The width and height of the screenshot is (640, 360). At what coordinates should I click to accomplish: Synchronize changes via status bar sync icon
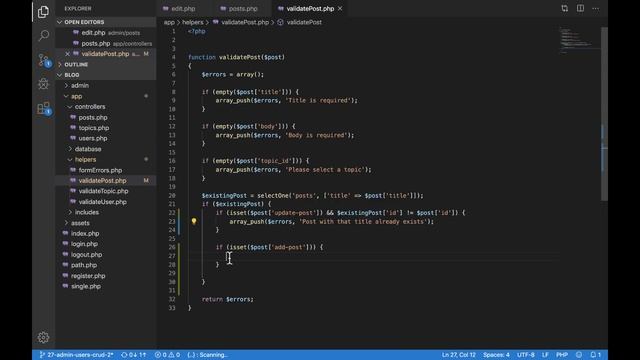pos(133,355)
